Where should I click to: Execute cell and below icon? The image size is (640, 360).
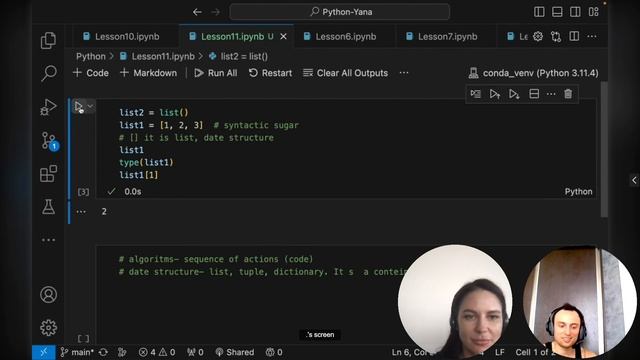coord(514,94)
